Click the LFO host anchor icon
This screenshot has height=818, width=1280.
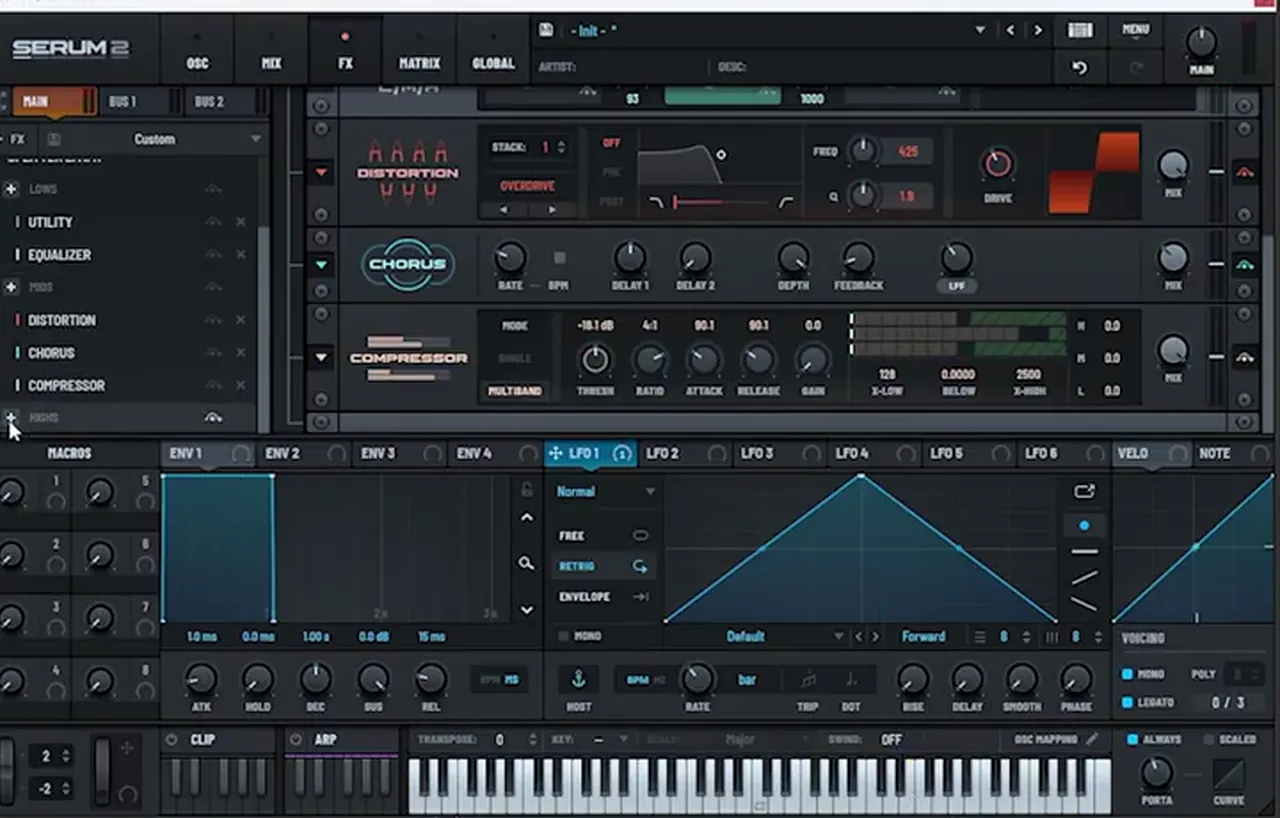pos(577,680)
